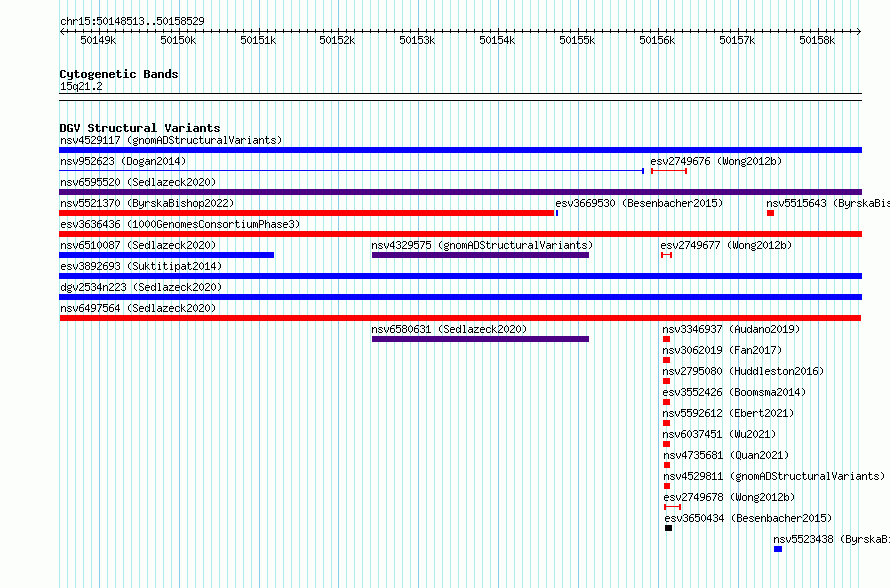Click the 50156k ruler position

click(x=657, y=40)
